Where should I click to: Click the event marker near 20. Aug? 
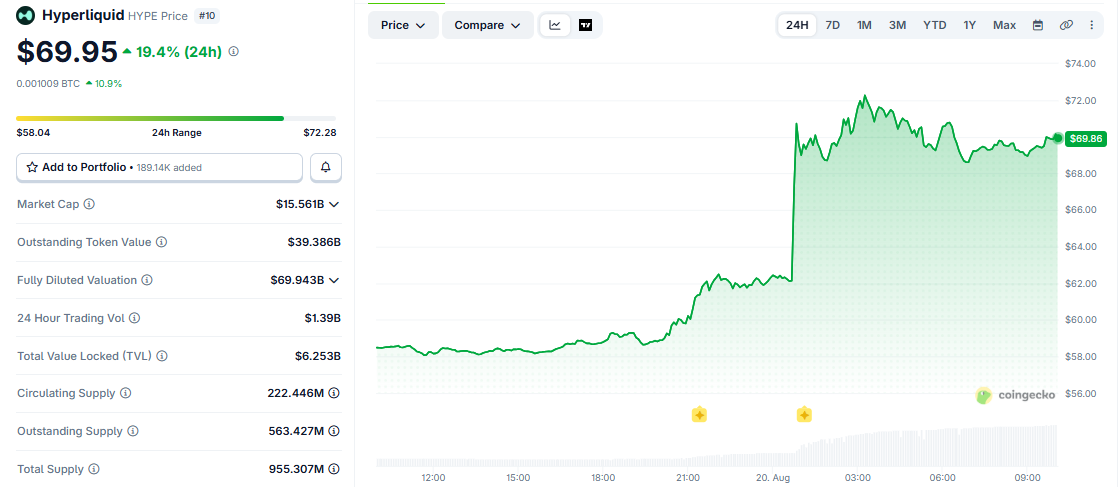click(804, 415)
